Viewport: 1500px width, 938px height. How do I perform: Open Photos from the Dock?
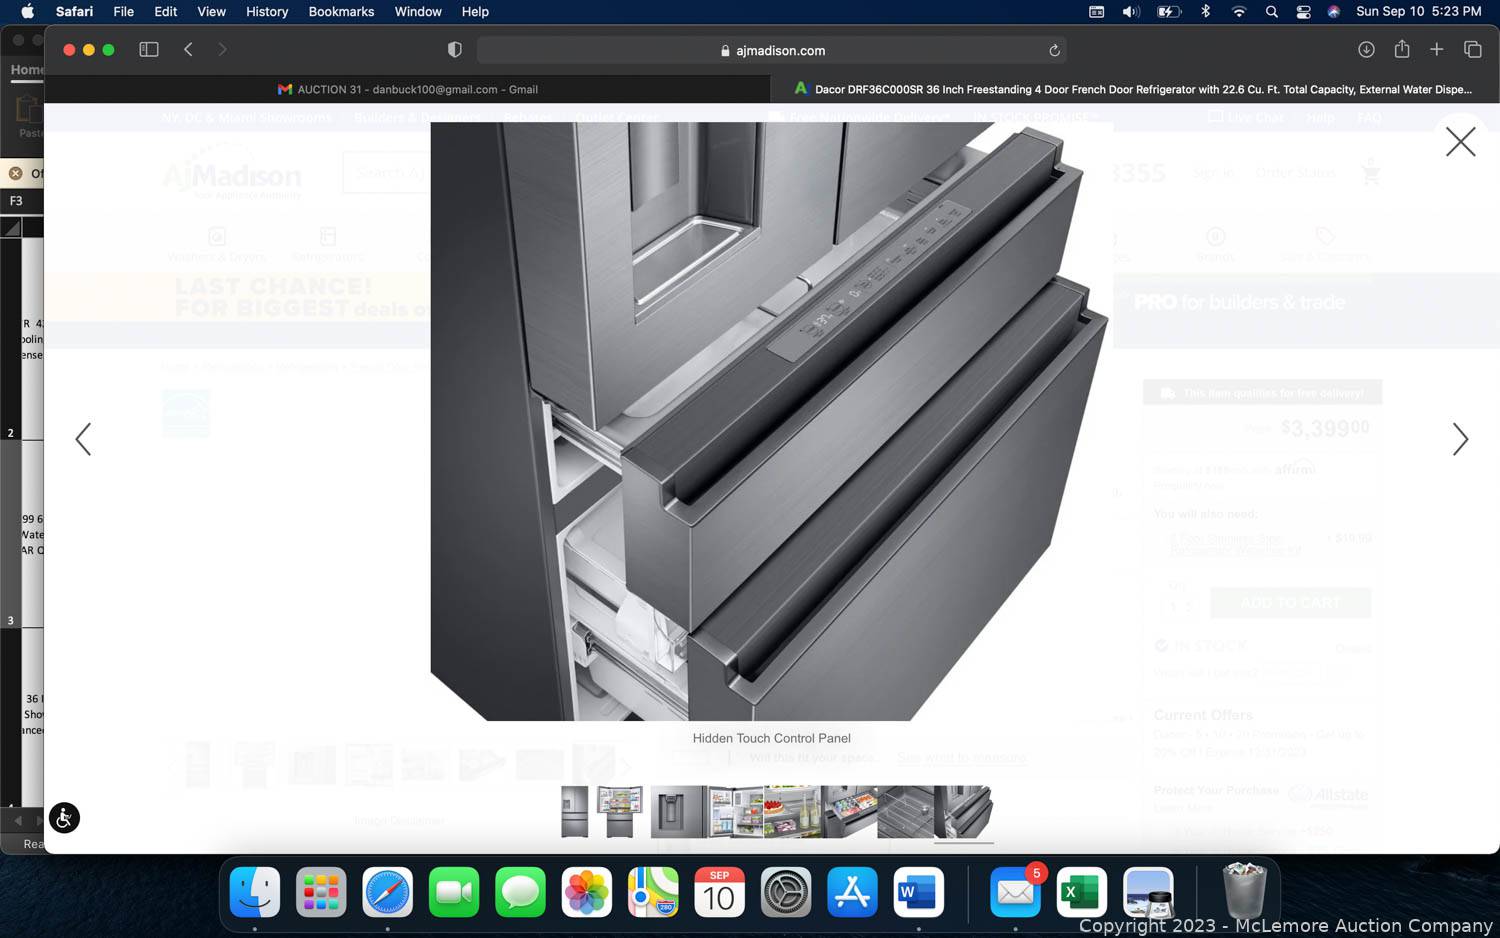click(586, 892)
